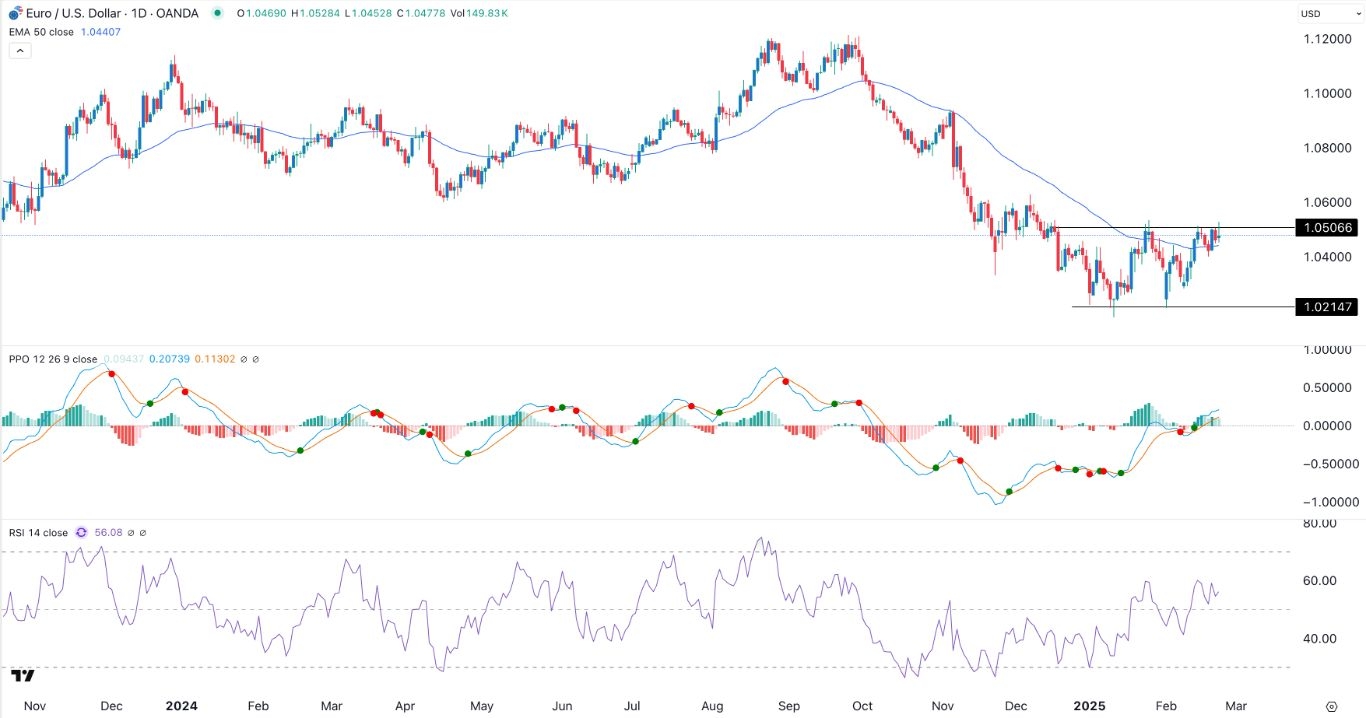Open chart settings via bottom-right gear icon
This screenshot has width=1366, height=718.
click(1331, 705)
